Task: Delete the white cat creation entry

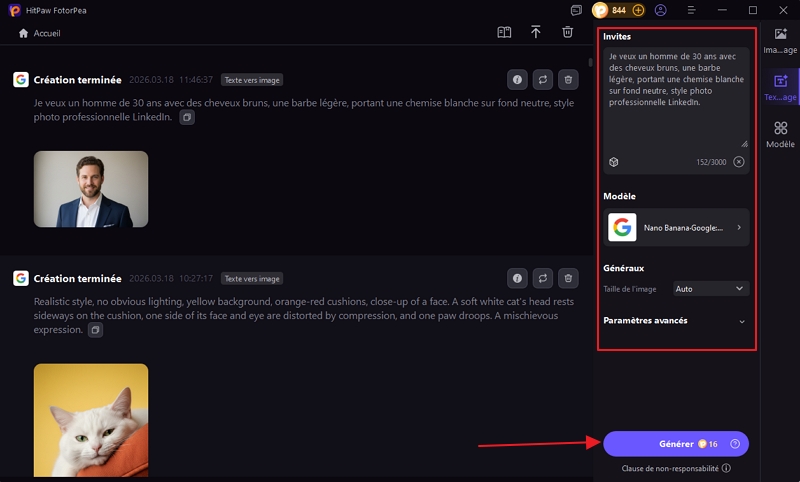Action: (x=568, y=278)
